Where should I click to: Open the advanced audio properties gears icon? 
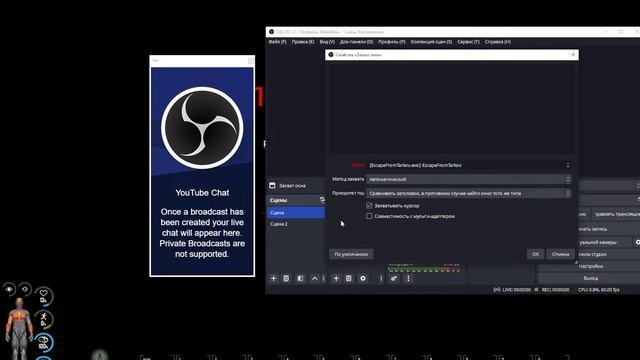(394, 278)
